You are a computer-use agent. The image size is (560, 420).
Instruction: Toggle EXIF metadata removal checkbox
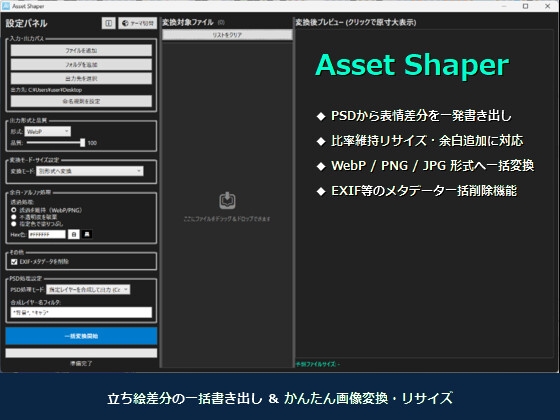tap(14, 262)
